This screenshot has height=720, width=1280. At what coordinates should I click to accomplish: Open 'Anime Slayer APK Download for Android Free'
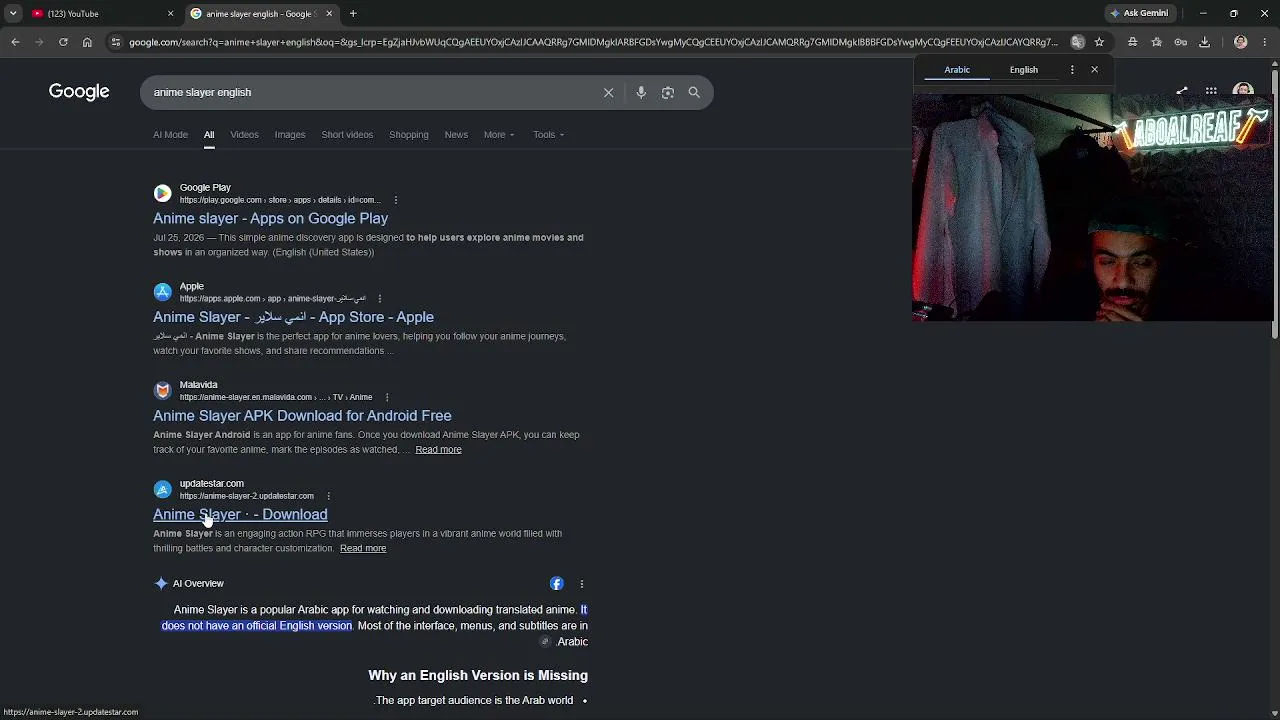302,416
